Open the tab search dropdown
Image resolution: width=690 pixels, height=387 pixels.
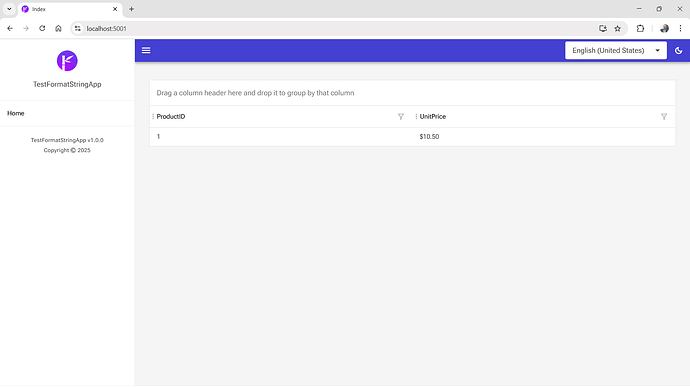point(9,9)
